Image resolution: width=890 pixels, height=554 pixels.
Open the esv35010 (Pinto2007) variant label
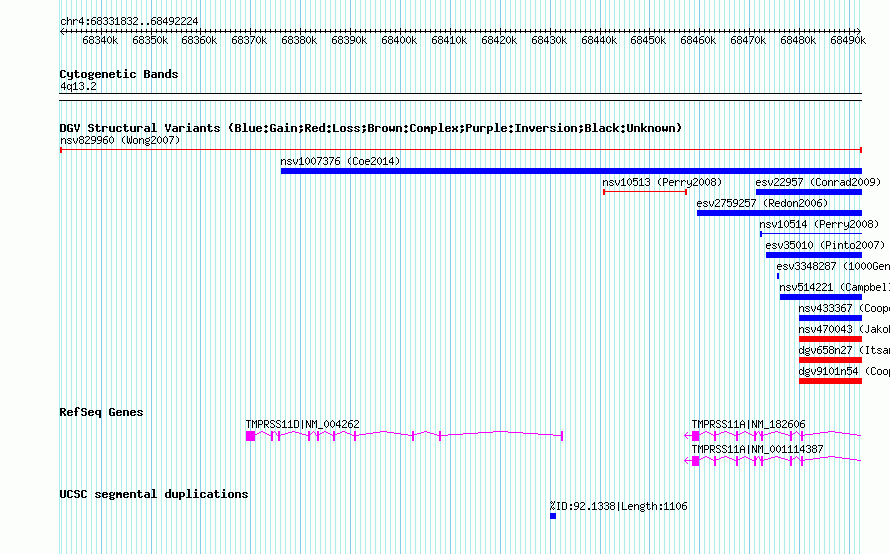tap(825, 245)
